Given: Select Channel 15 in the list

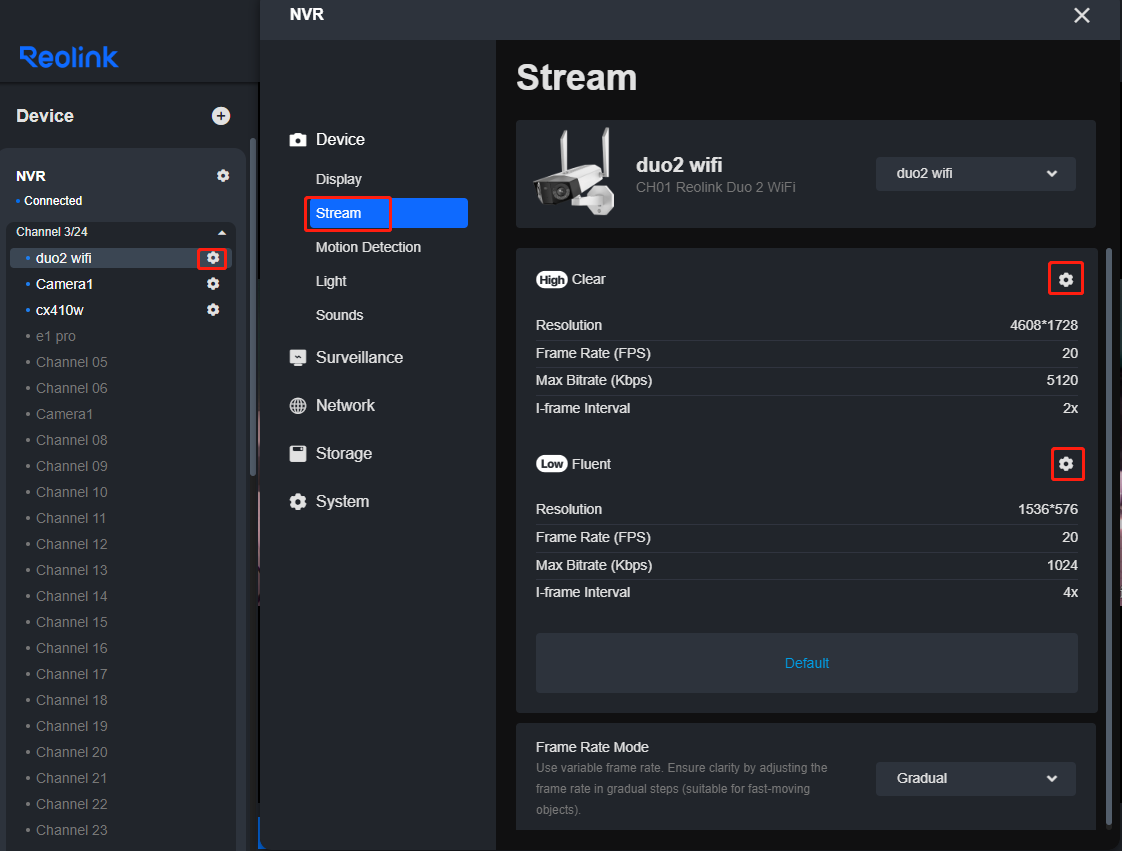Looking at the screenshot, I should [x=72, y=622].
